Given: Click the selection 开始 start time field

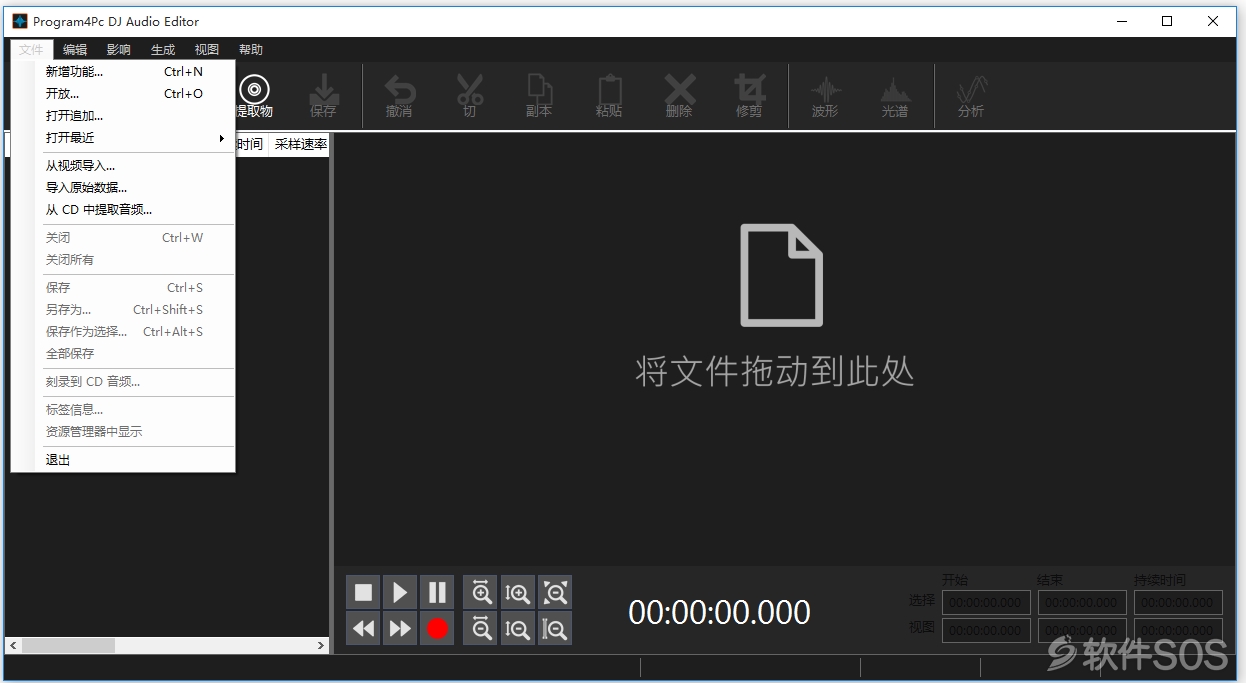Looking at the screenshot, I should (986, 602).
